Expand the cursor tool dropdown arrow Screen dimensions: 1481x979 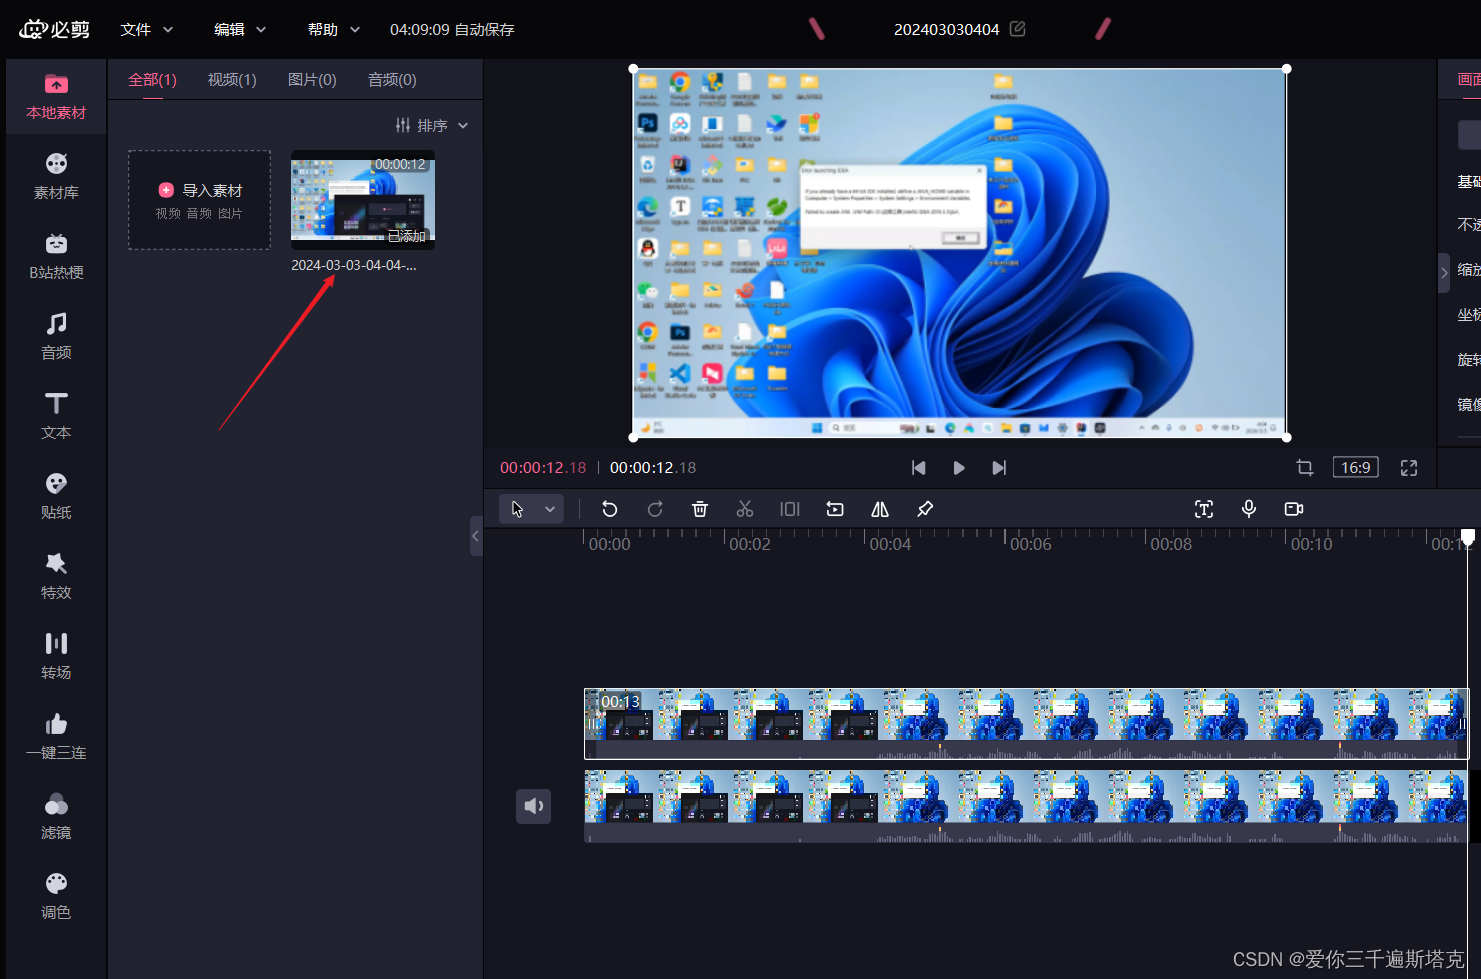[550, 509]
